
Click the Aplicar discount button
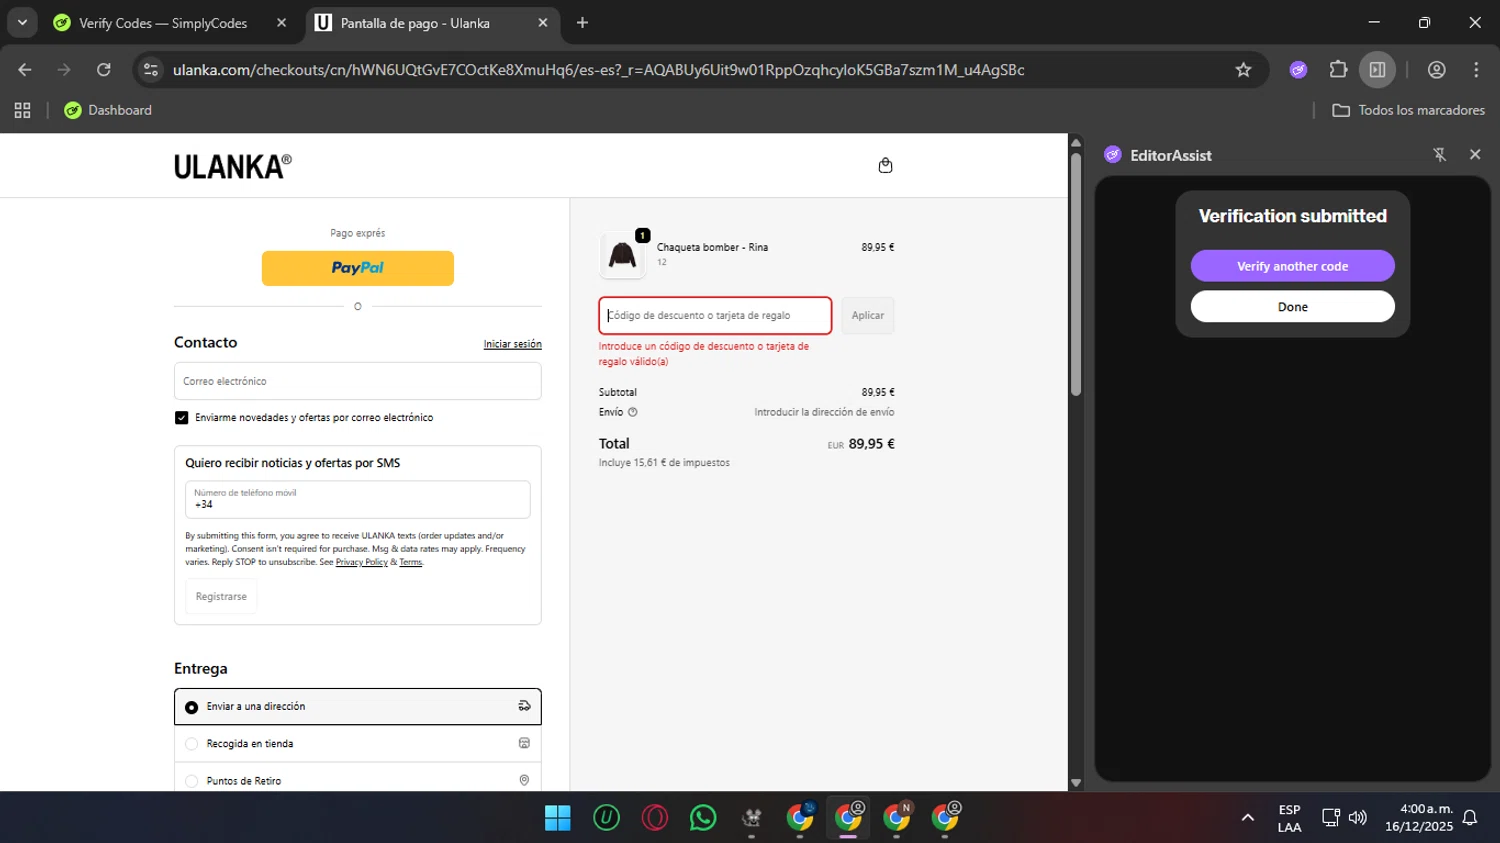point(867,315)
